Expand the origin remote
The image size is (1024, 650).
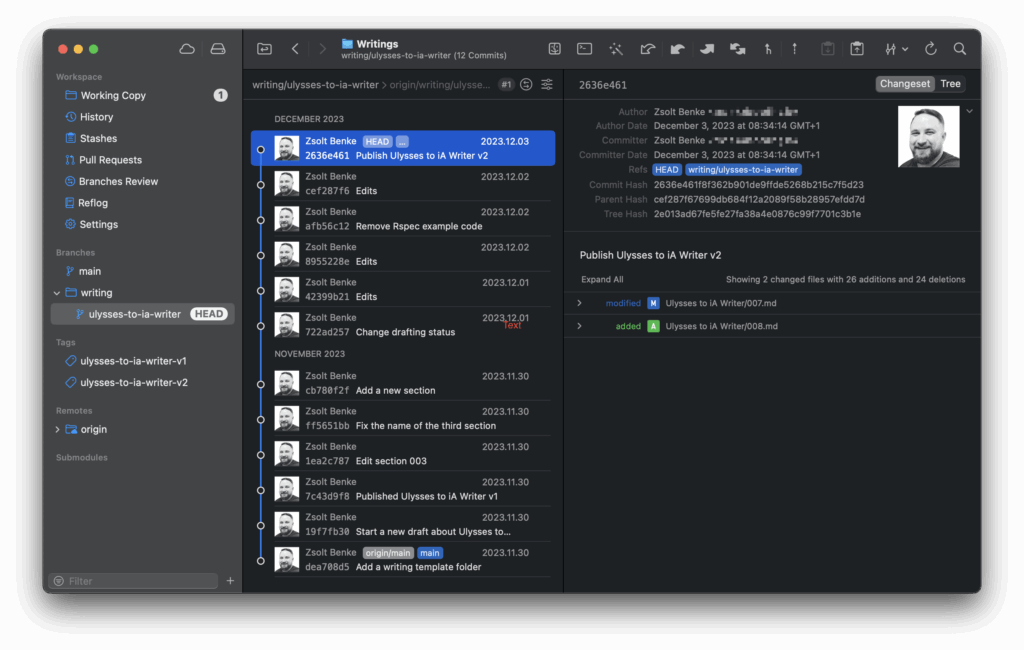[x=57, y=429]
